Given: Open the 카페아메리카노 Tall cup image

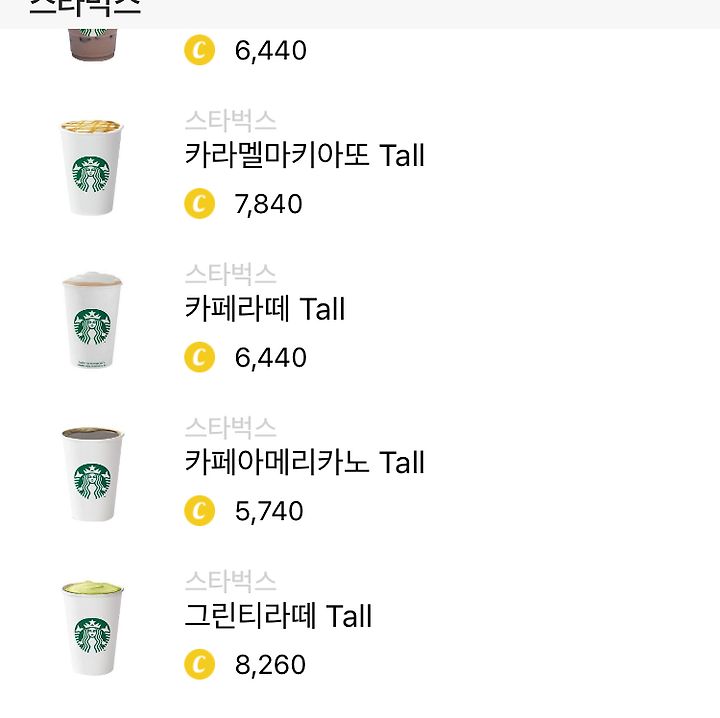Looking at the screenshot, I should (92, 475).
